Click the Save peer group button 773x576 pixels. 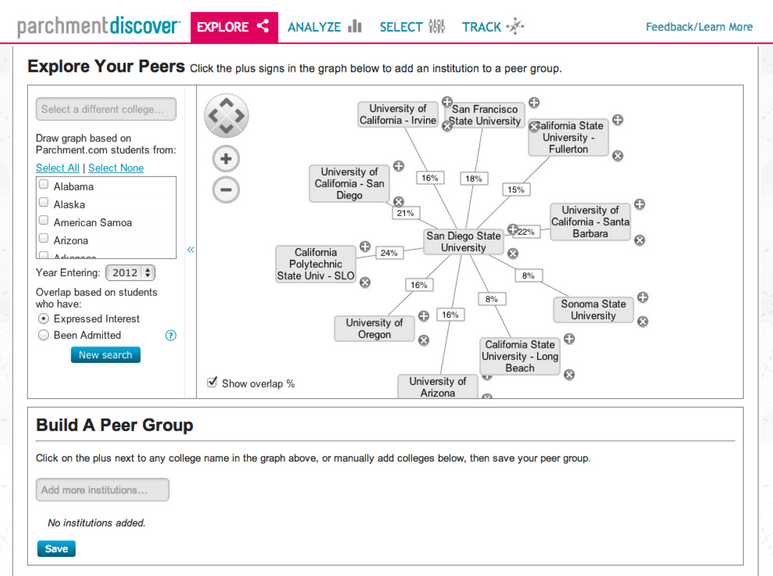click(x=56, y=549)
